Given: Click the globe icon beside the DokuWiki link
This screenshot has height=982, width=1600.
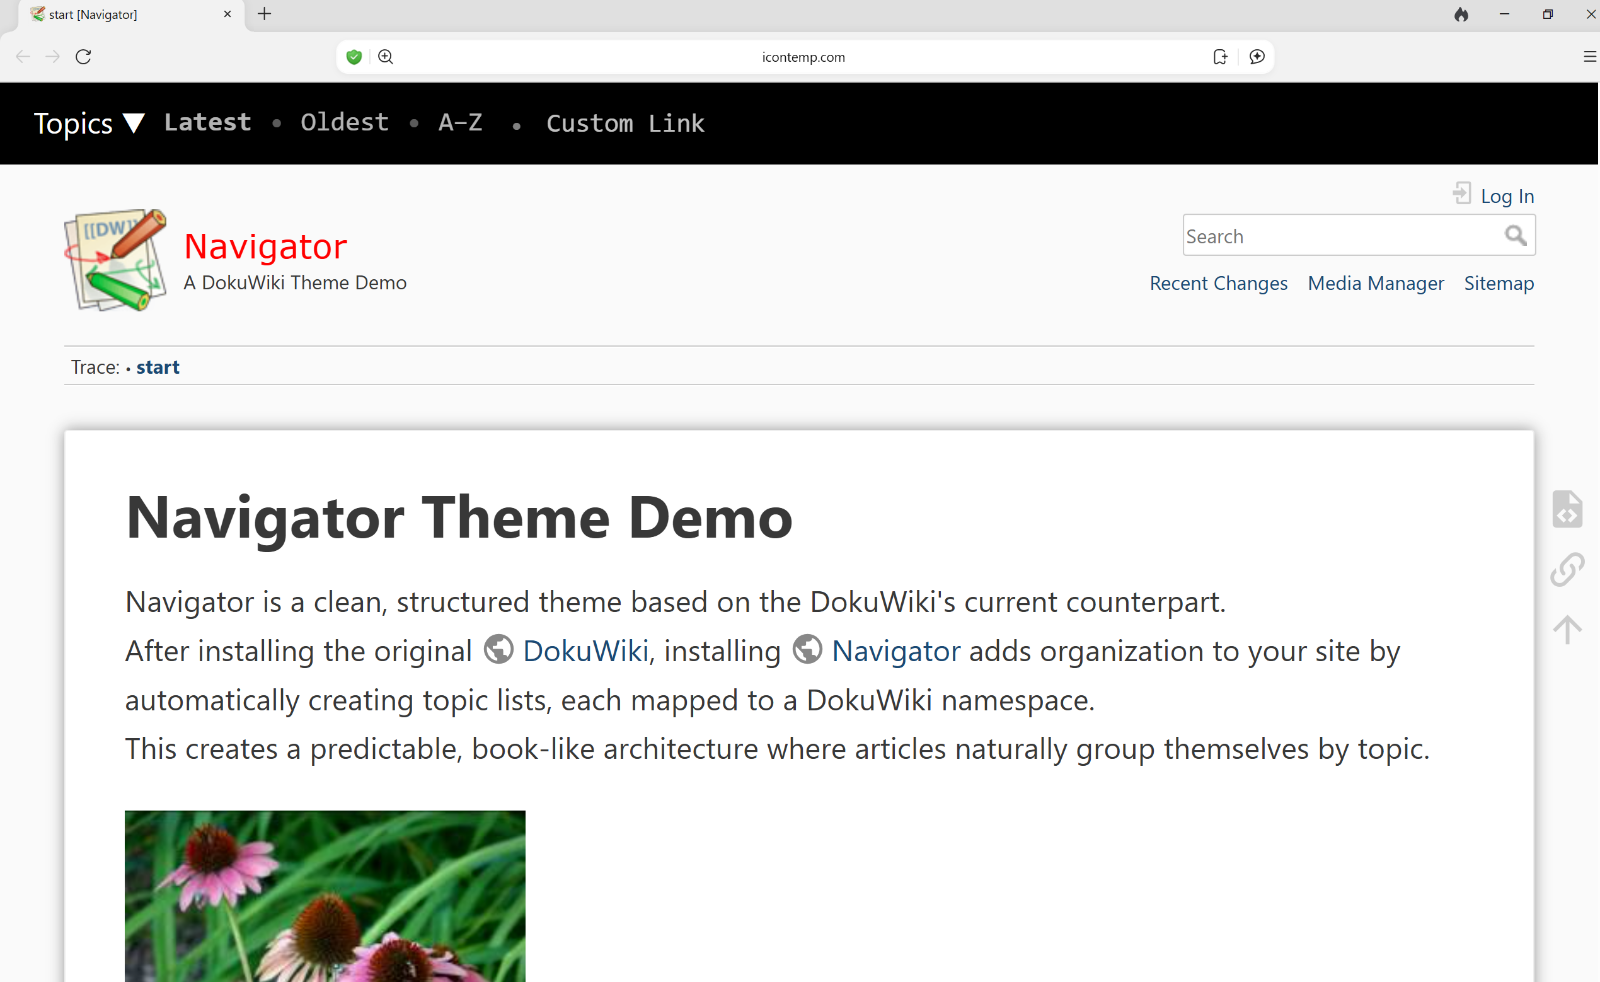Looking at the screenshot, I should pyautogui.click(x=500, y=650).
